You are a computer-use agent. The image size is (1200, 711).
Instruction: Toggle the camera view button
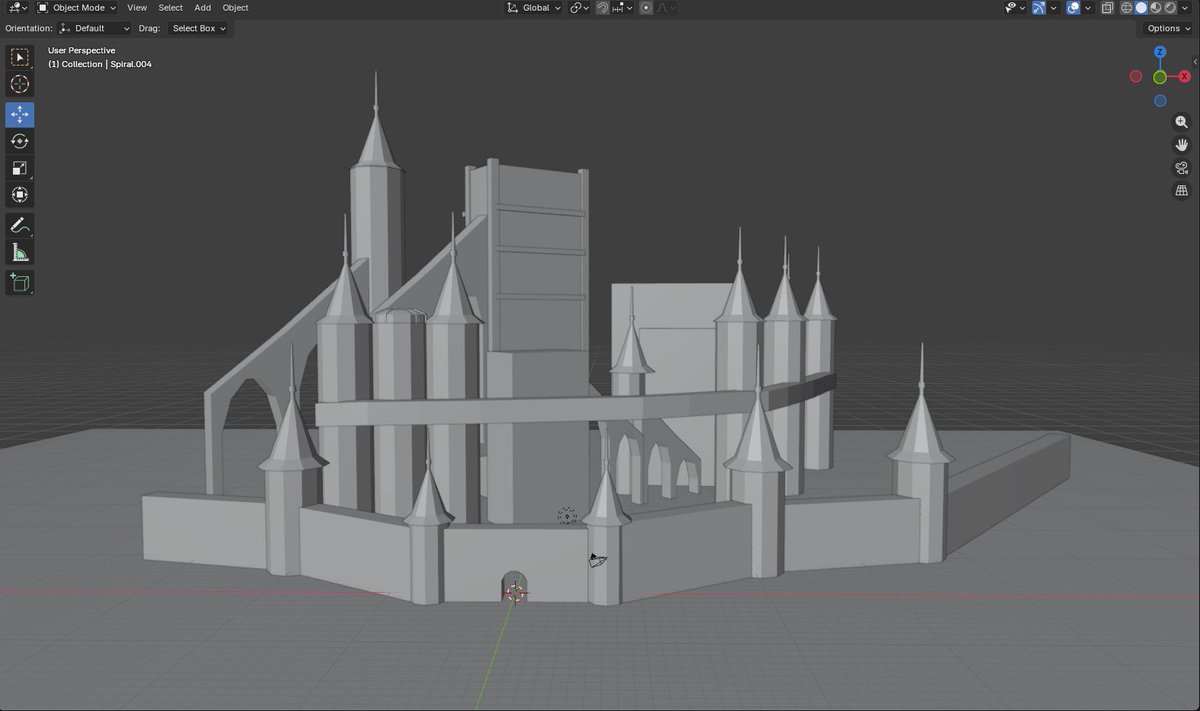(1181, 167)
